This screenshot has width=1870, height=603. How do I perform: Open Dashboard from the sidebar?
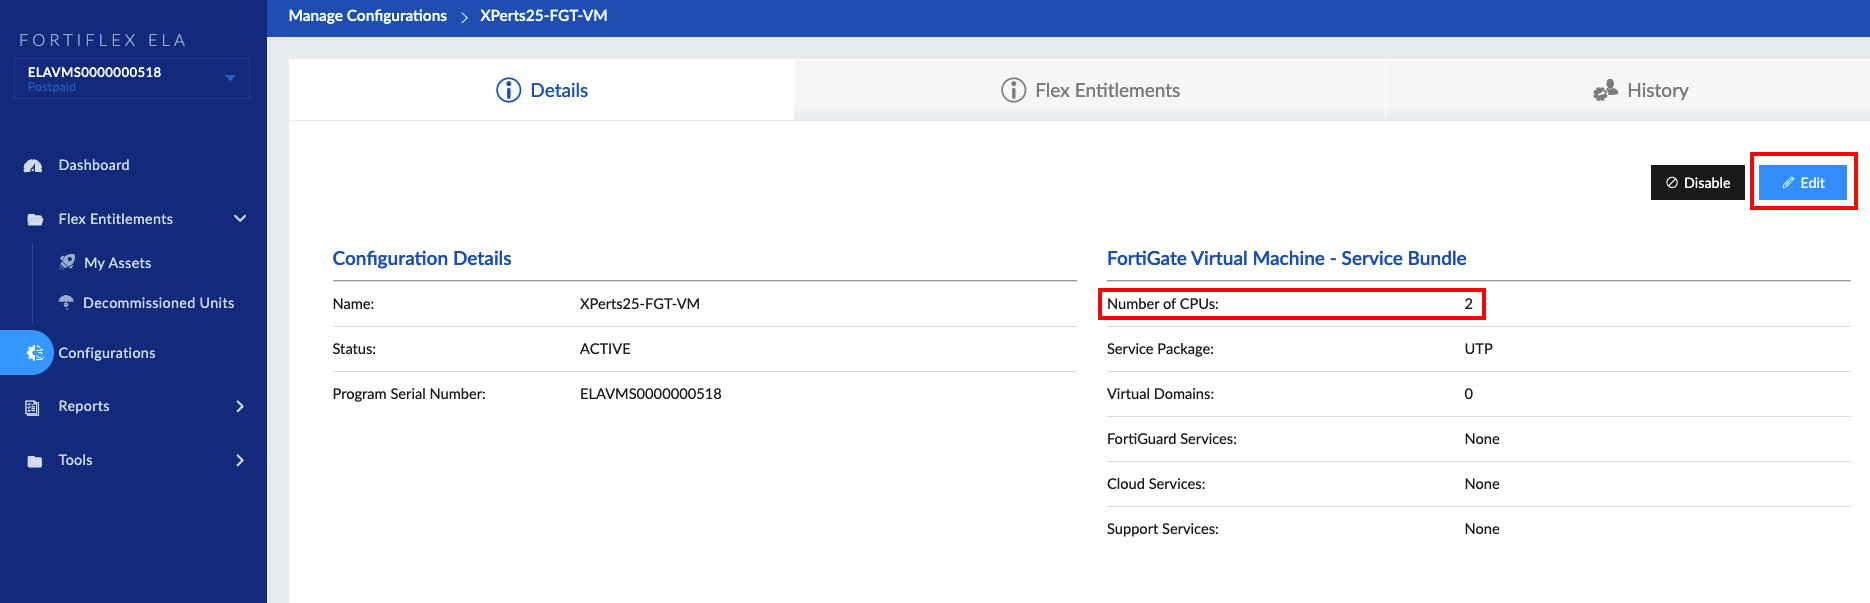(94, 165)
